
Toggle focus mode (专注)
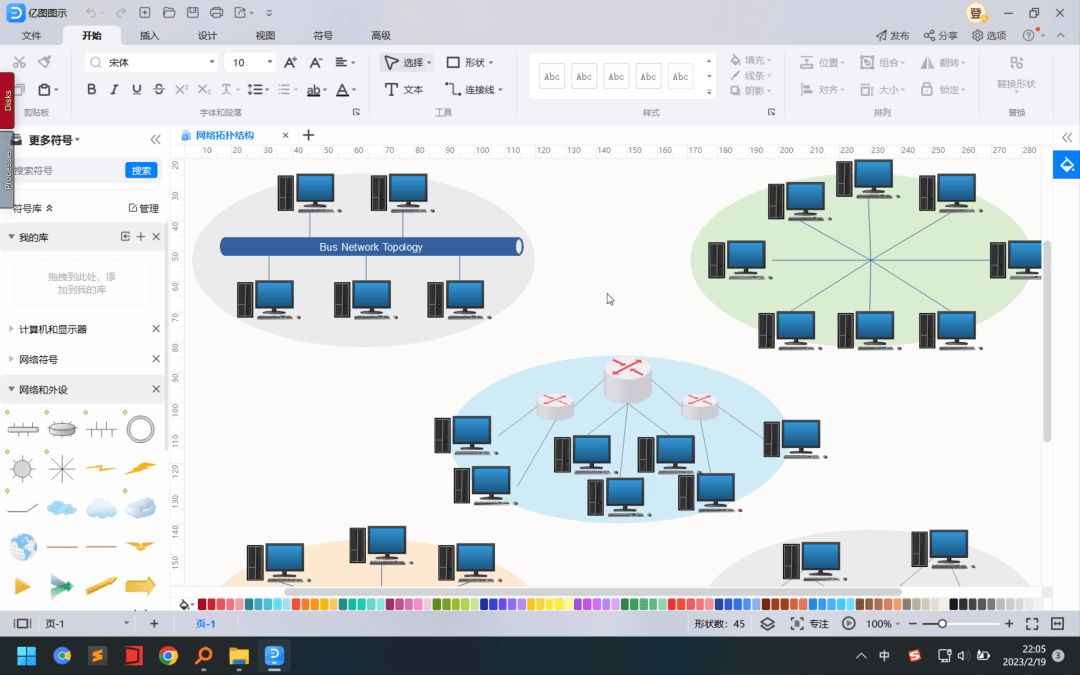coord(809,623)
